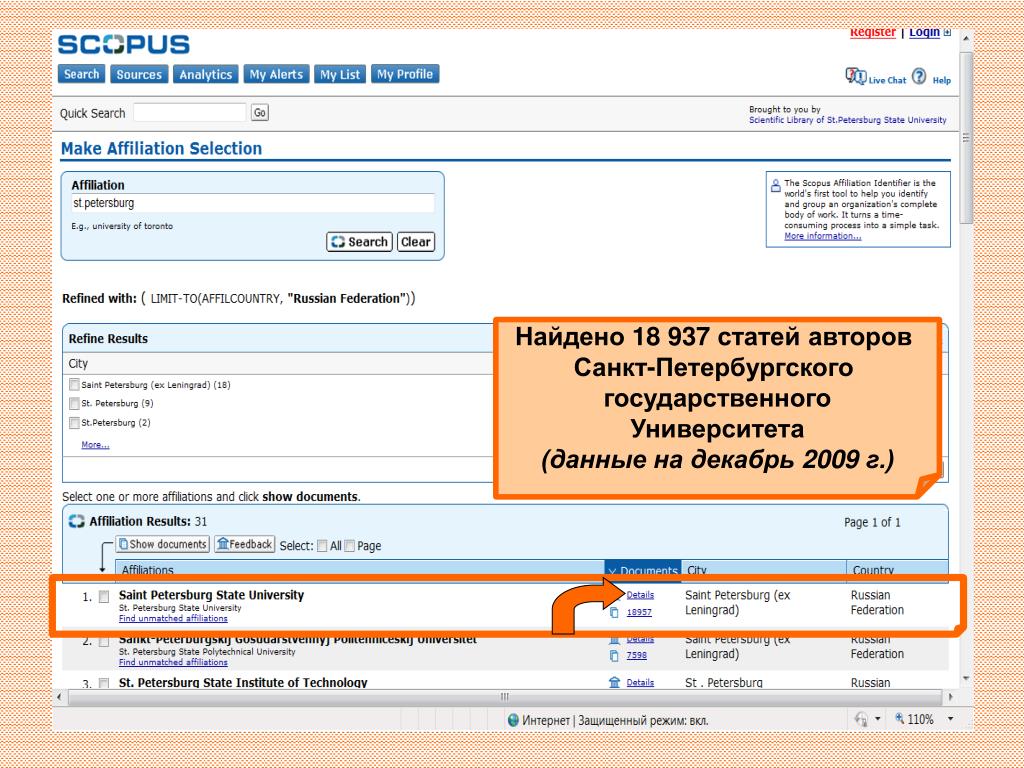1024x768 pixels.
Task: Click the zoom magnifier icon in status bar
Action: [x=900, y=718]
